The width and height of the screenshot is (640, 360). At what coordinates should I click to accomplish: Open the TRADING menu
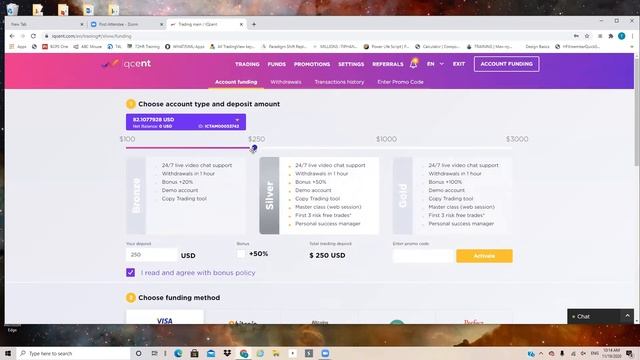pyautogui.click(x=247, y=64)
